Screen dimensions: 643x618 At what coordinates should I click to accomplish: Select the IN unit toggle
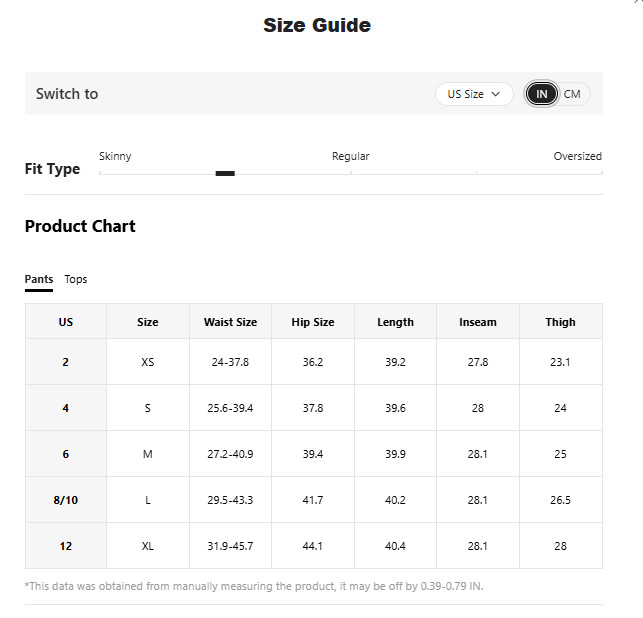coord(541,94)
